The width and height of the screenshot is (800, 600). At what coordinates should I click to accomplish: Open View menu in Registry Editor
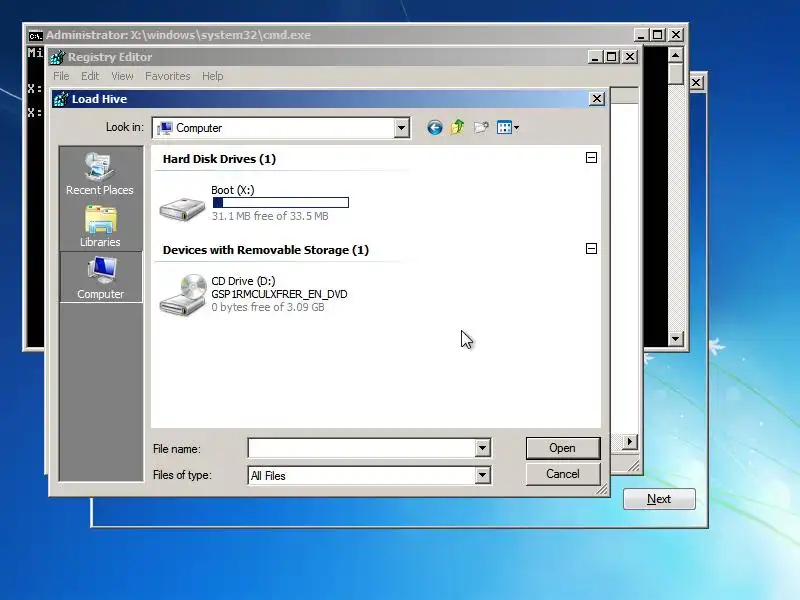coord(122,76)
